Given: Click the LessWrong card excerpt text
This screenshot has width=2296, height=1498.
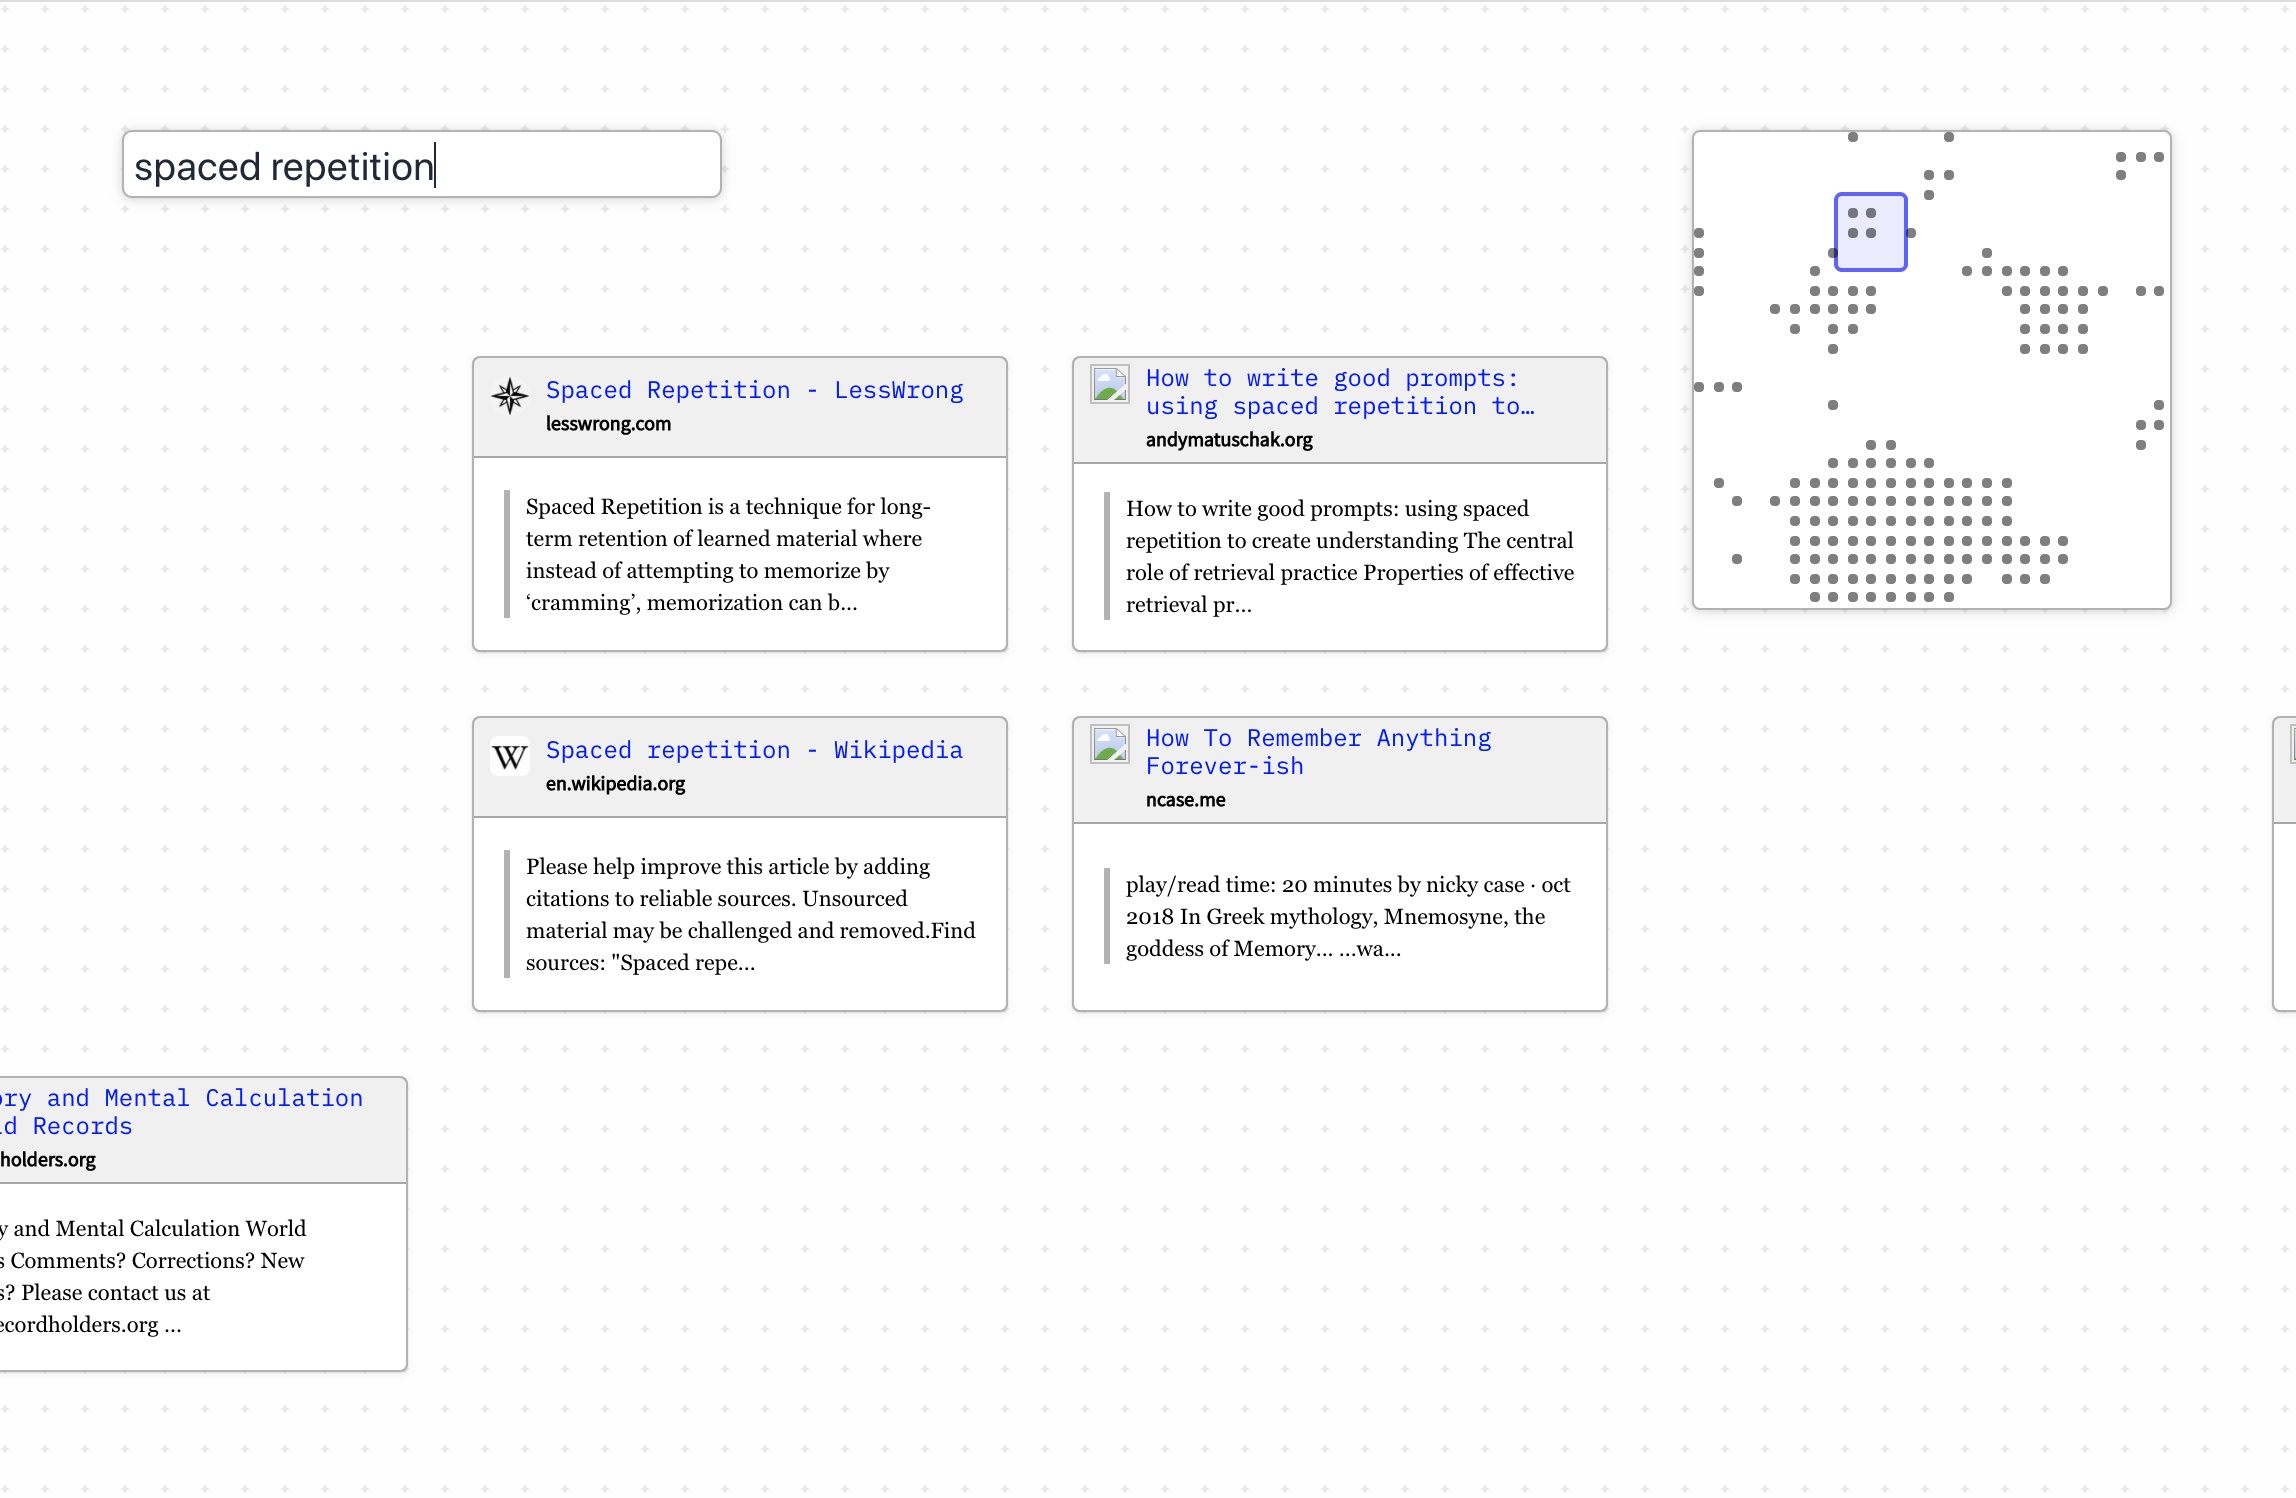Looking at the screenshot, I should (x=728, y=554).
